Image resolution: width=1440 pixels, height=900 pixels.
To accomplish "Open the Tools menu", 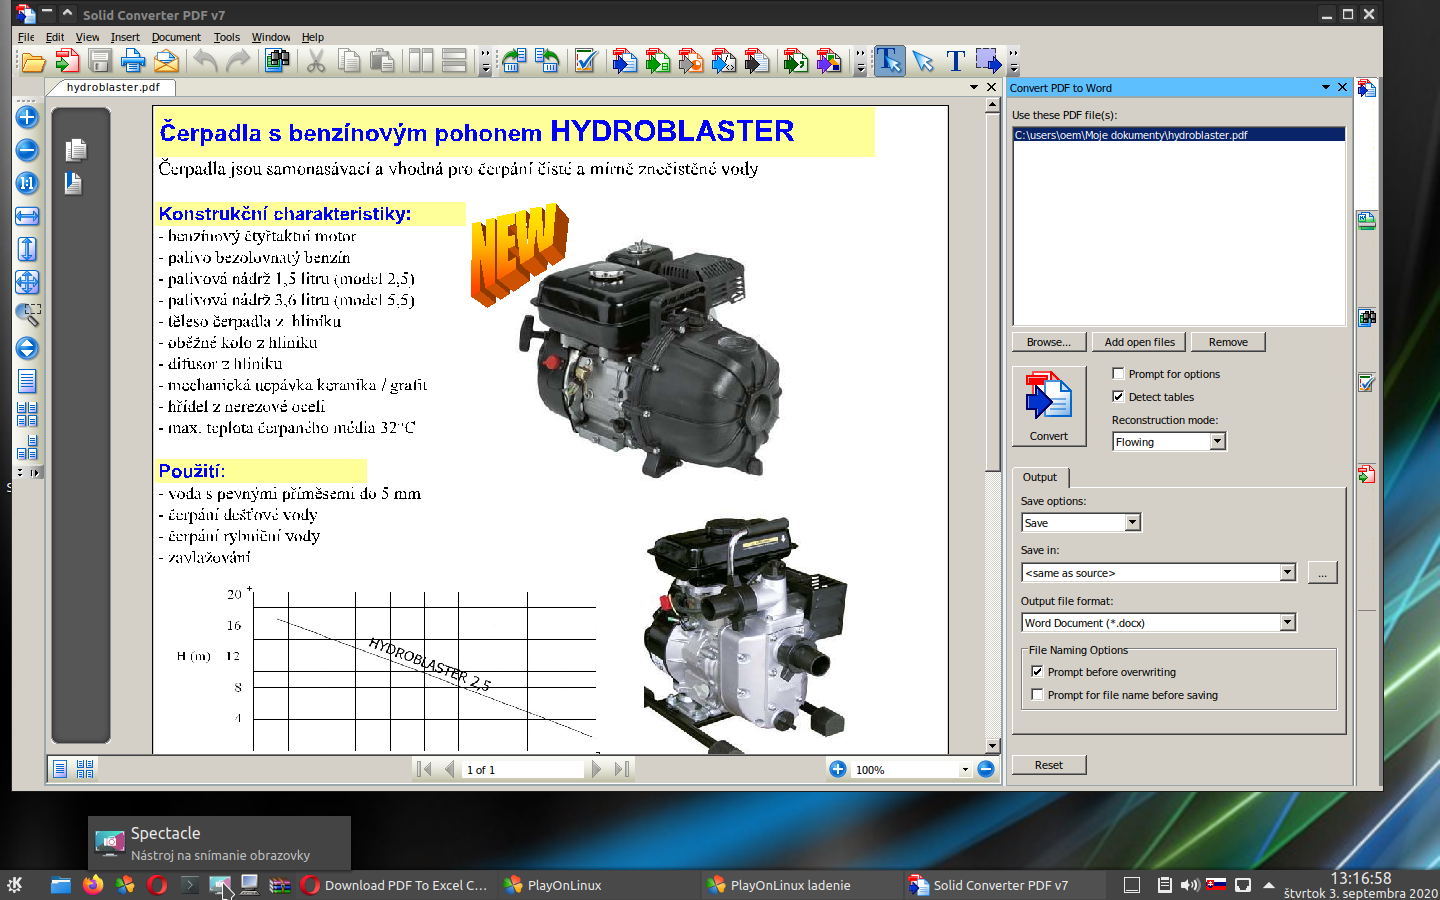I will pyautogui.click(x=227, y=37).
